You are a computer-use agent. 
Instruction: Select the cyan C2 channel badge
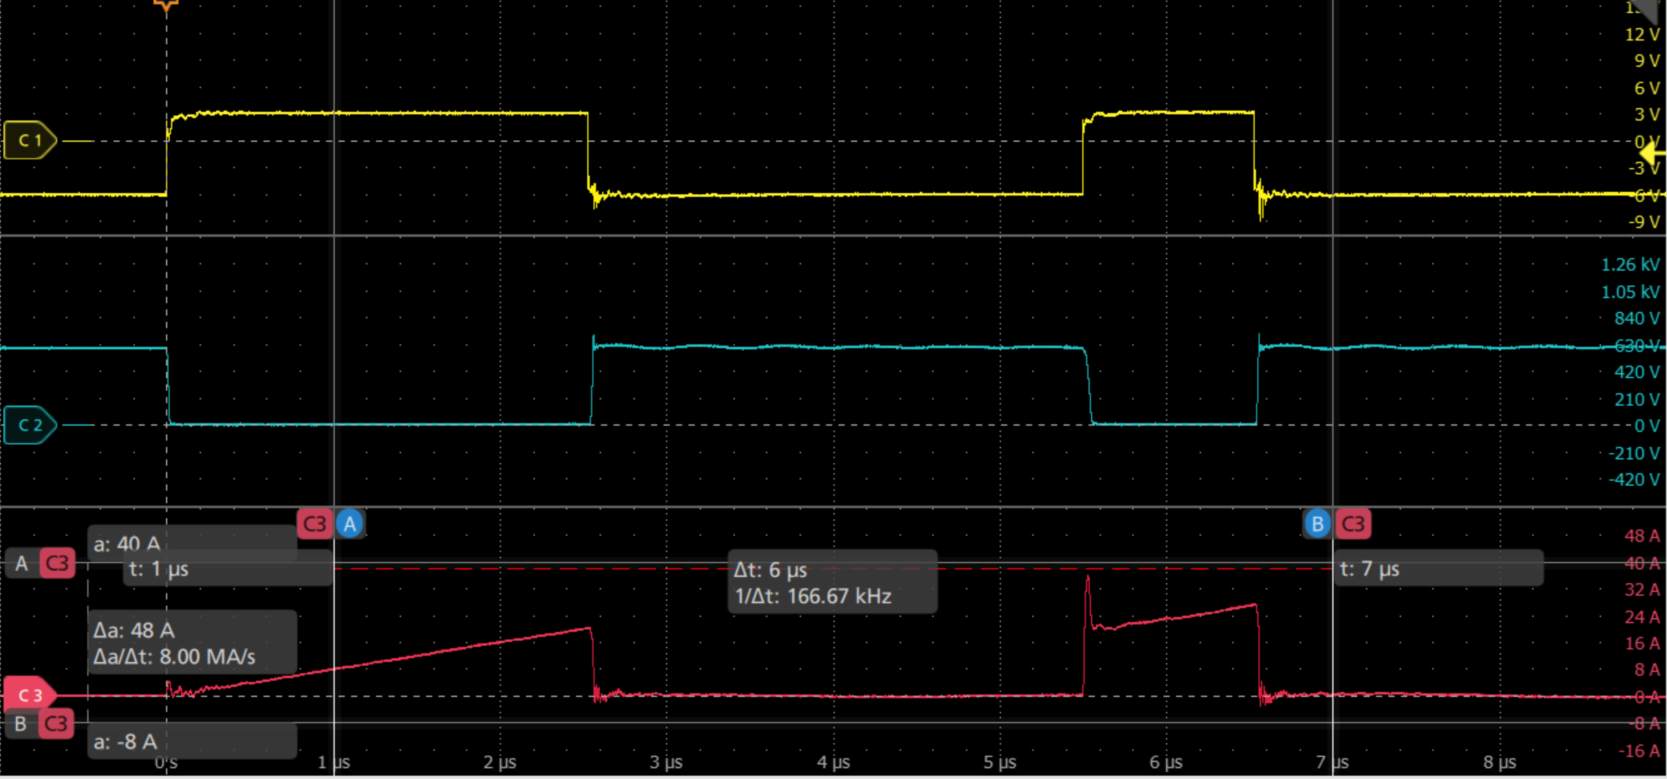[x=30, y=425]
